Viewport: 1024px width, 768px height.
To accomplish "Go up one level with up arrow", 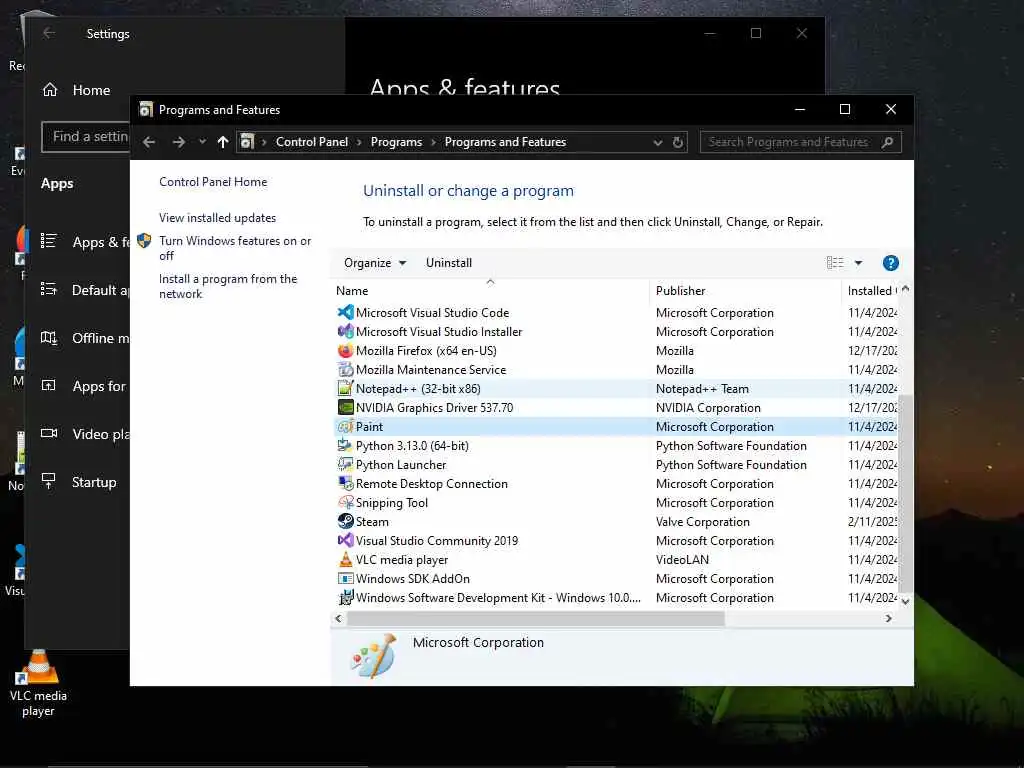I will (223, 142).
